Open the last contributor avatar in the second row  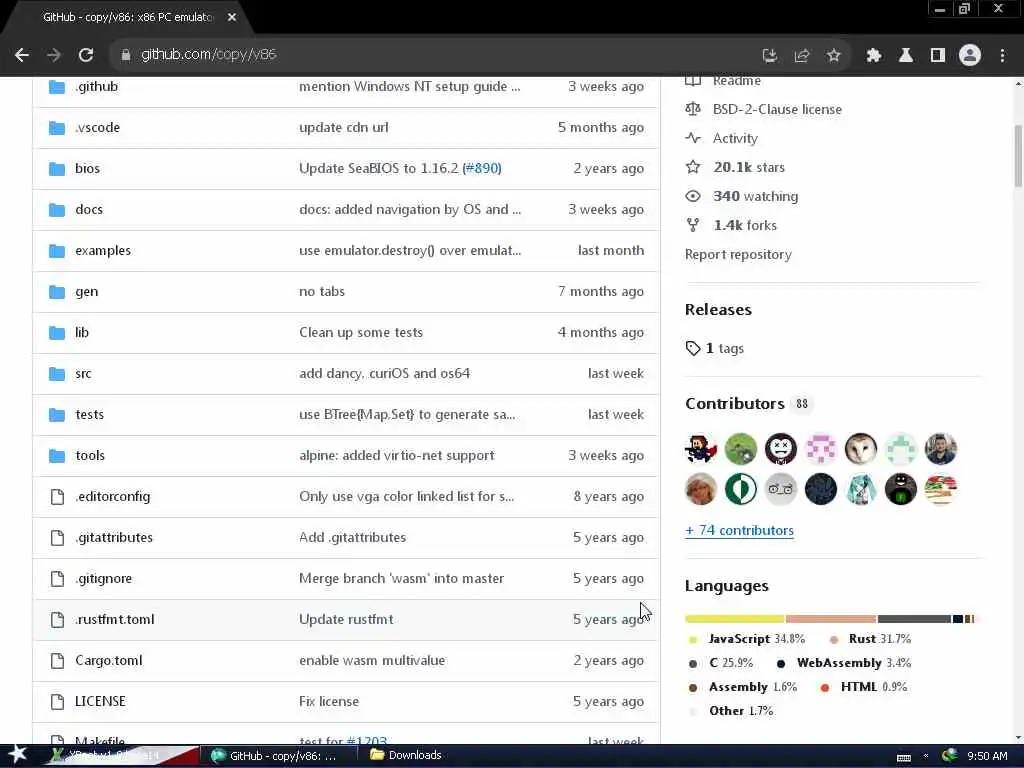pos(941,489)
